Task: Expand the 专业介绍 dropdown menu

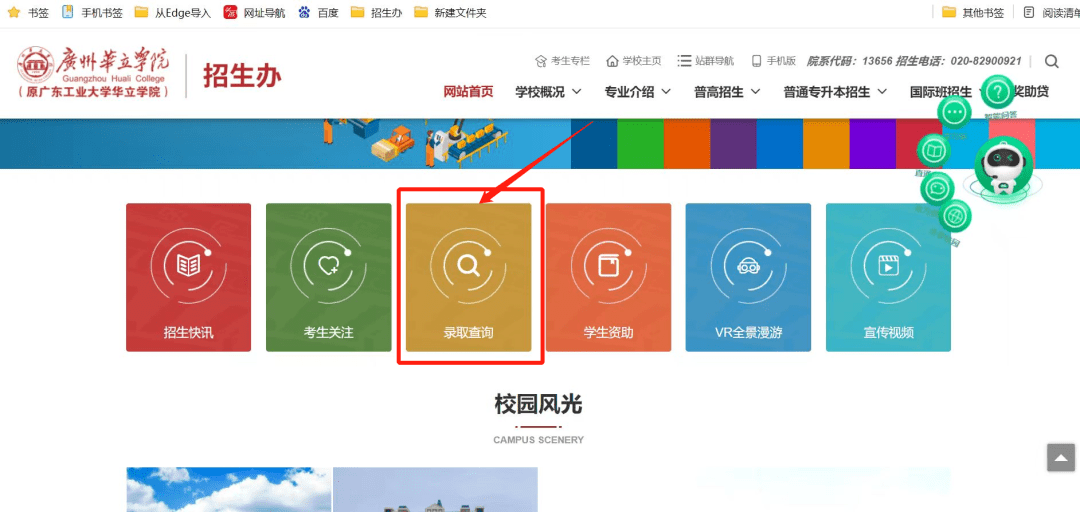Action: coord(638,92)
